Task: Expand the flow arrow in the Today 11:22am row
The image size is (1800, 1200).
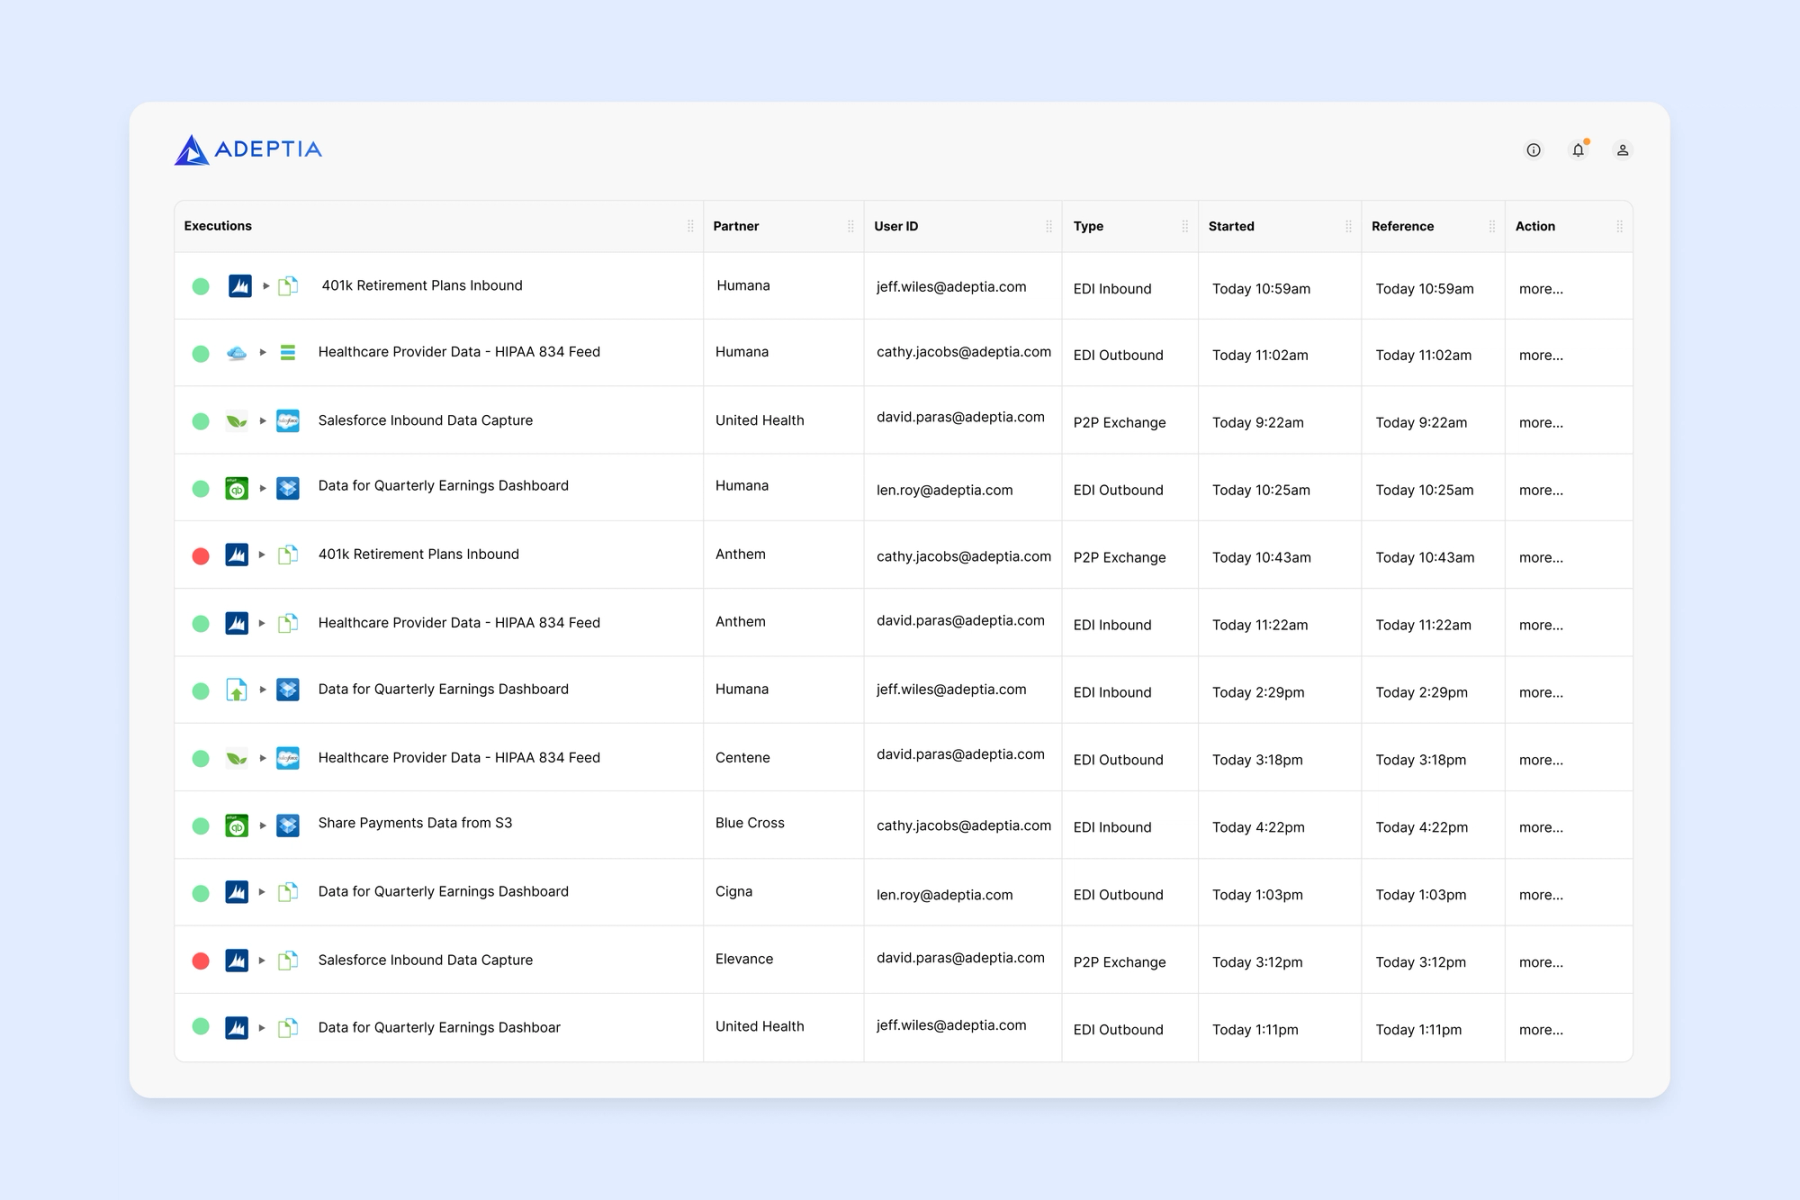Action: tap(262, 623)
